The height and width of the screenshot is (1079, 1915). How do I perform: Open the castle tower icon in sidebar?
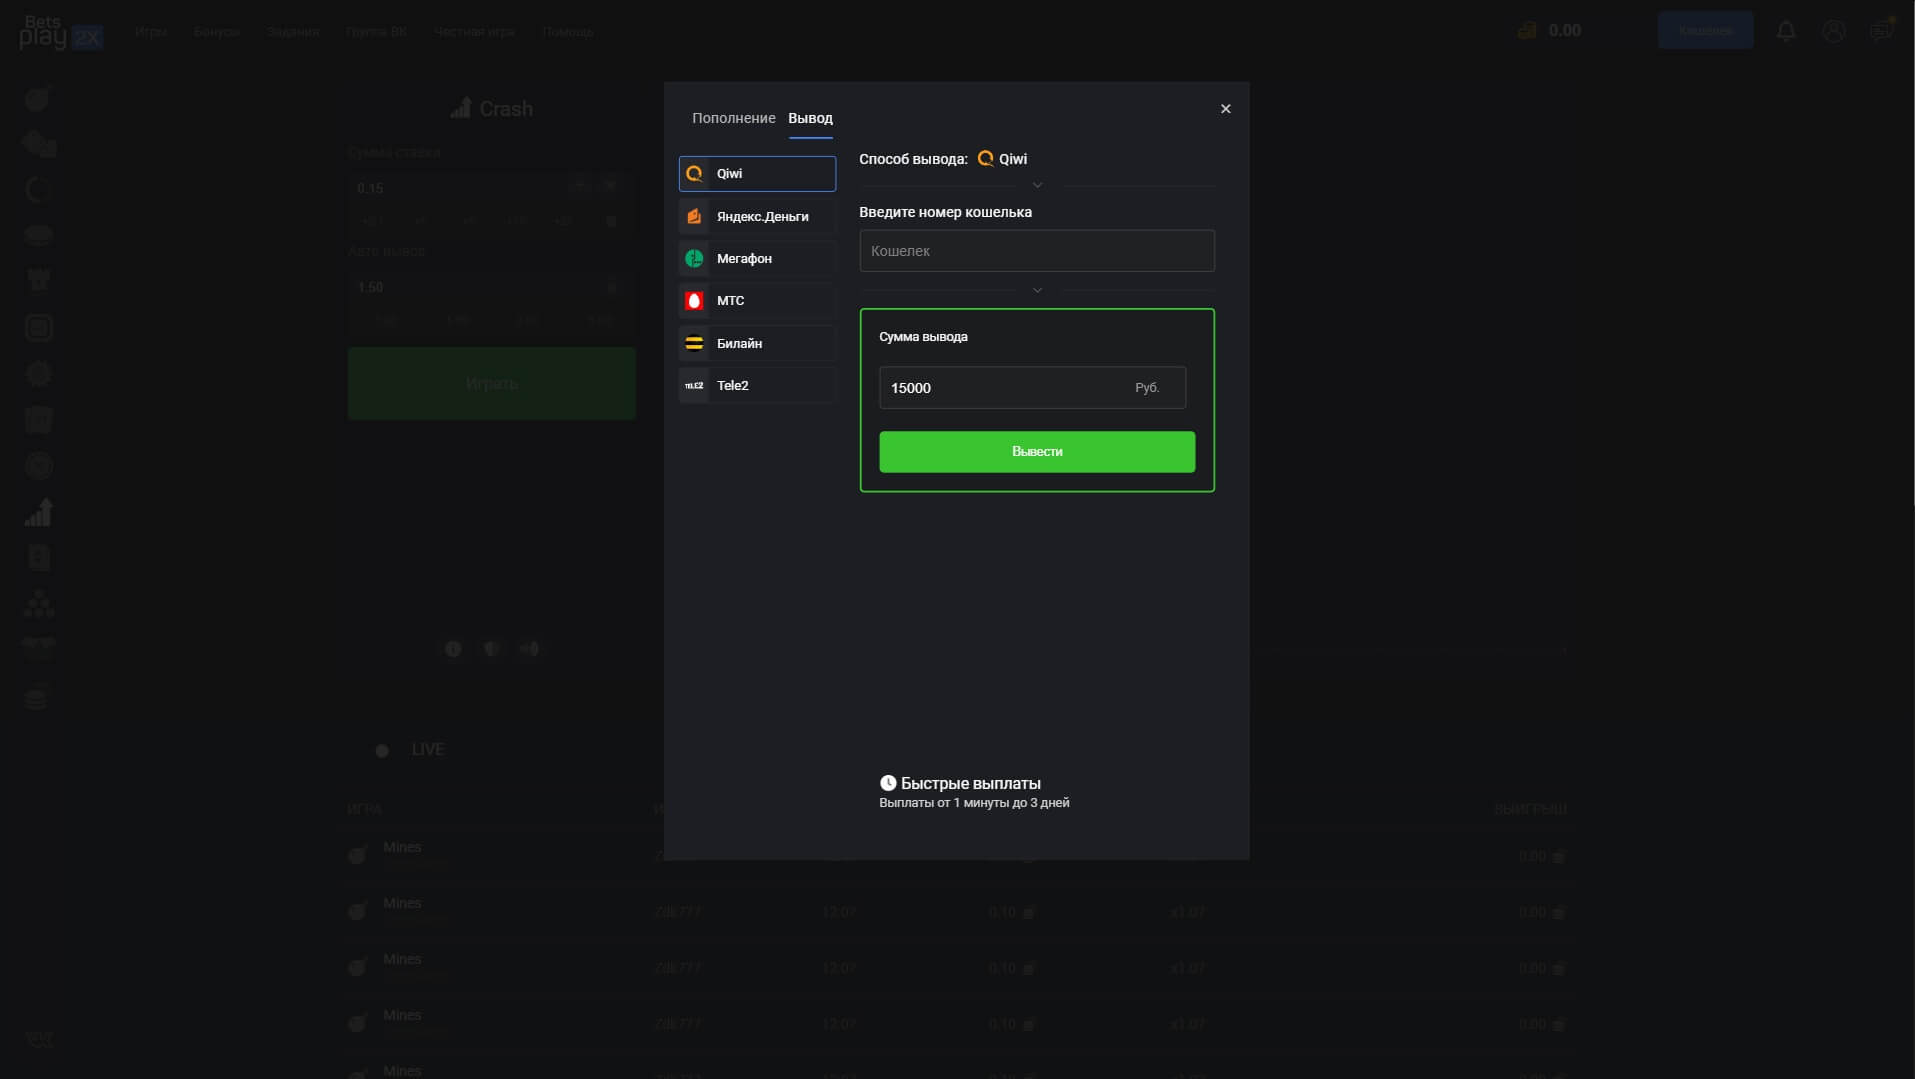(x=38, y=281)
